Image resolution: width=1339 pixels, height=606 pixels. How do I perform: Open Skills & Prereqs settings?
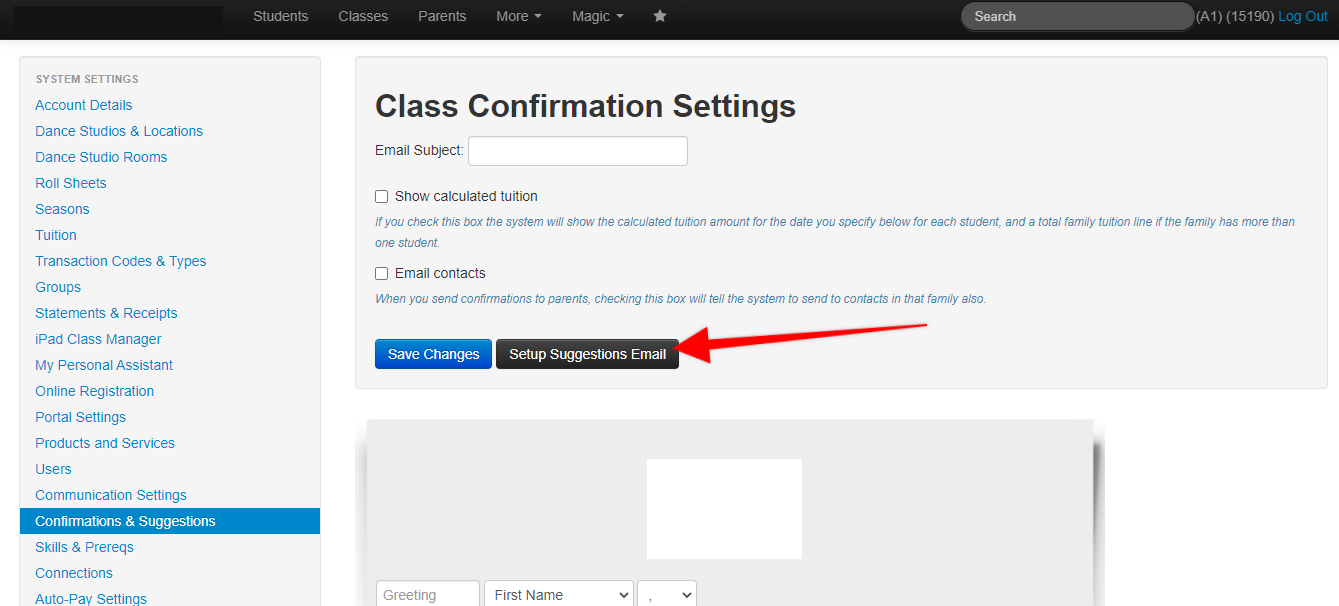(x=84, y=547)
